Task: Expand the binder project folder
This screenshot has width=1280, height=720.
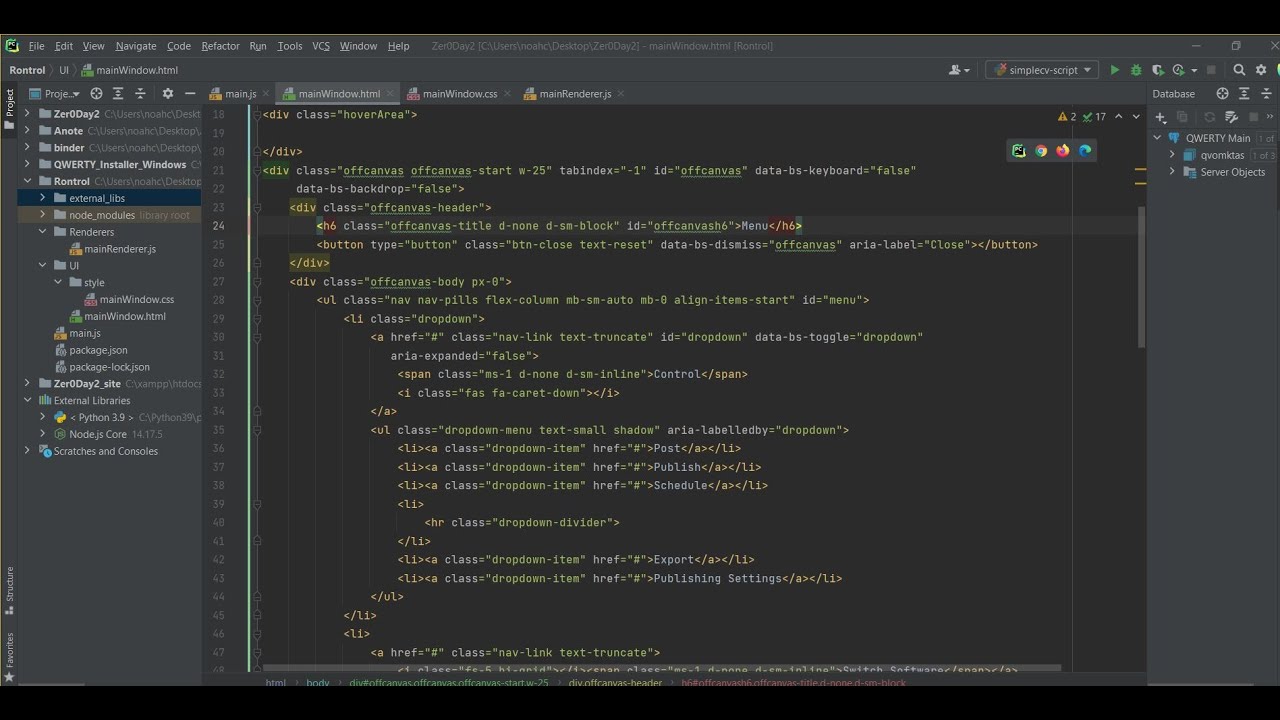Action: point(27,148)
